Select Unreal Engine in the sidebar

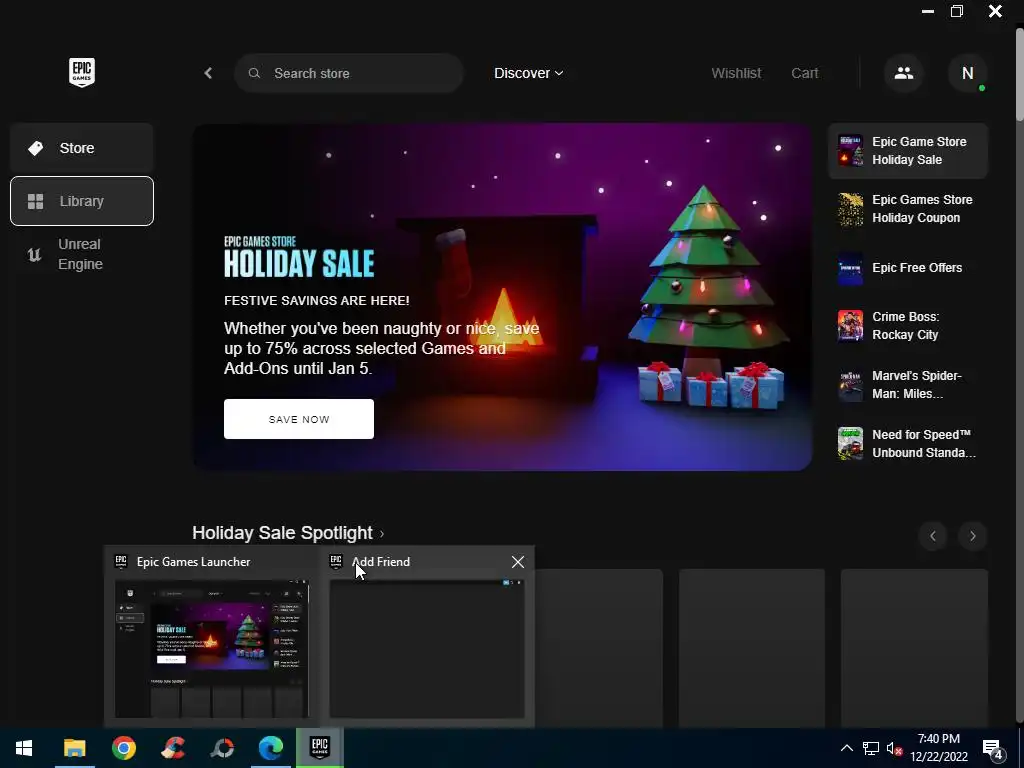coord(82,254)
